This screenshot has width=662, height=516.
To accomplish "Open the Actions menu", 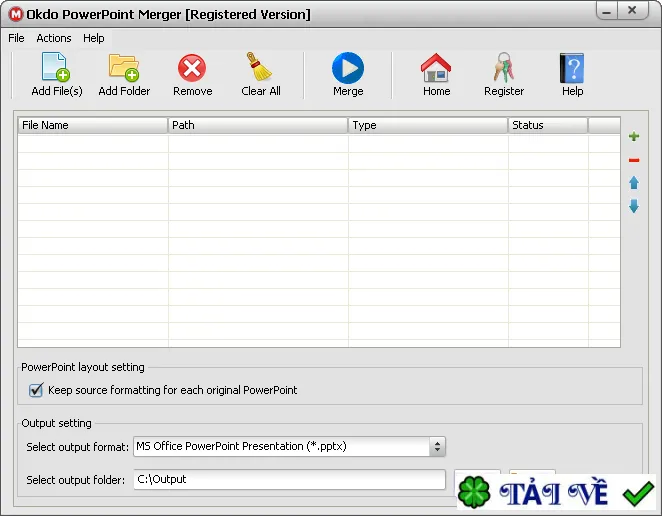I will click(x=54, y=38).
